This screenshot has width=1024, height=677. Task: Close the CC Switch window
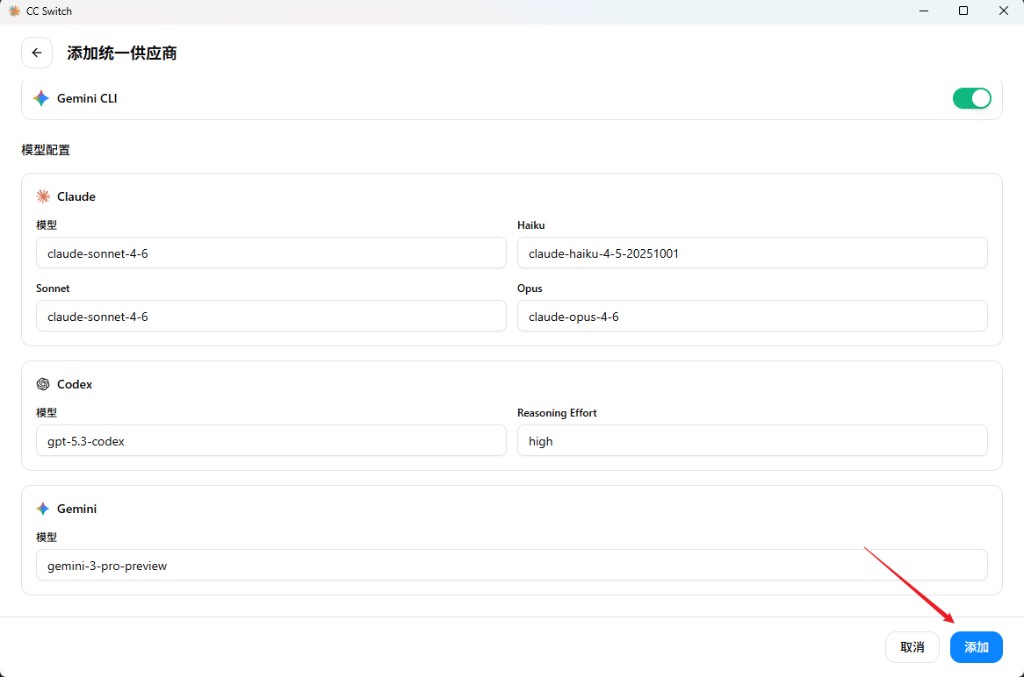point(1004,11)
